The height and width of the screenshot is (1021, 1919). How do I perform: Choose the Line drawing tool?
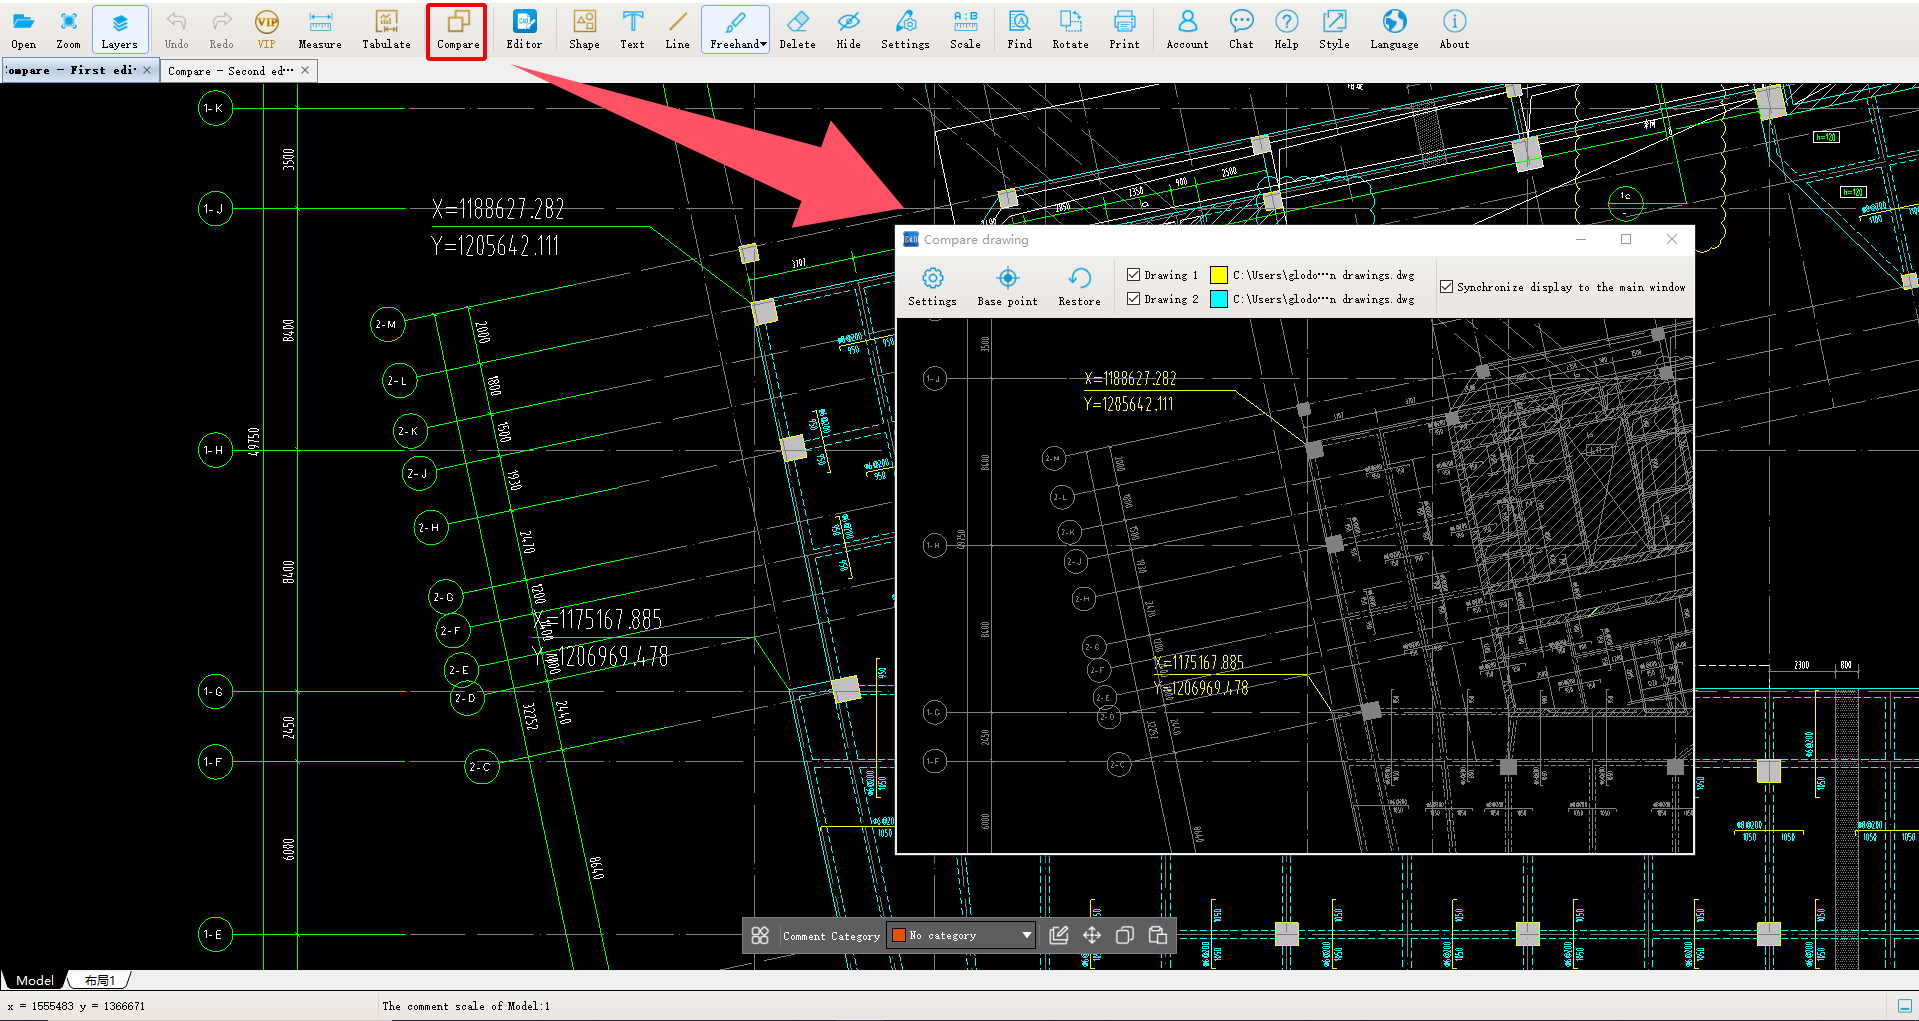point(677,30)
